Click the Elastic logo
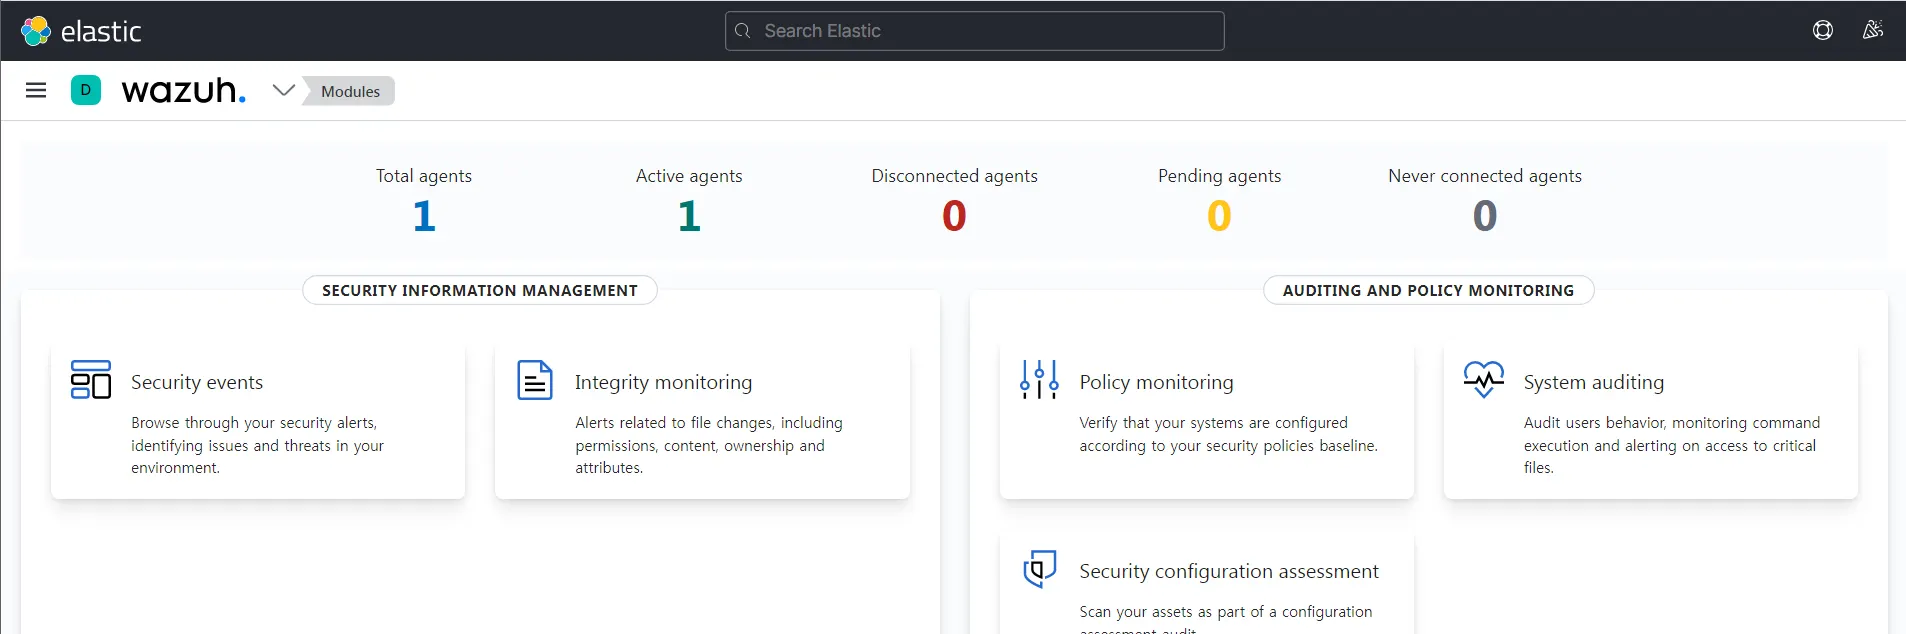 pyautogui.click(x=81, y=31)
